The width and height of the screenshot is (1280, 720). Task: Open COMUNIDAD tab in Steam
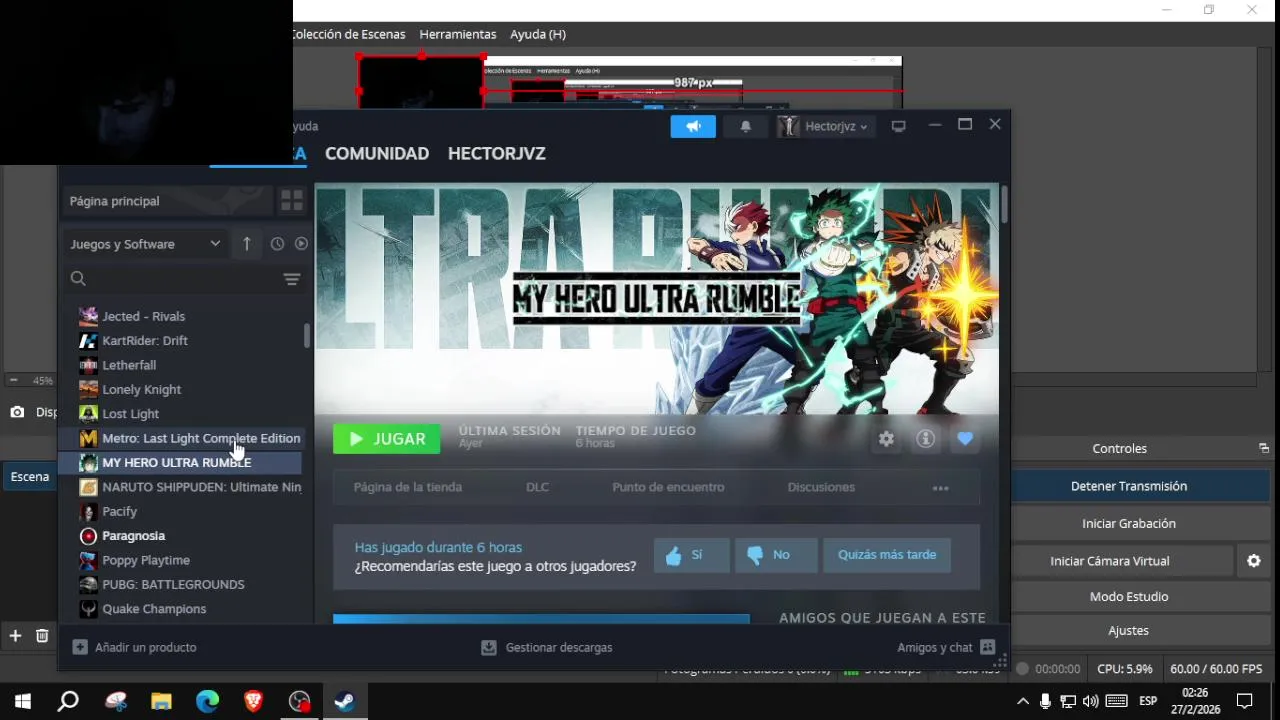click(377, 154)
